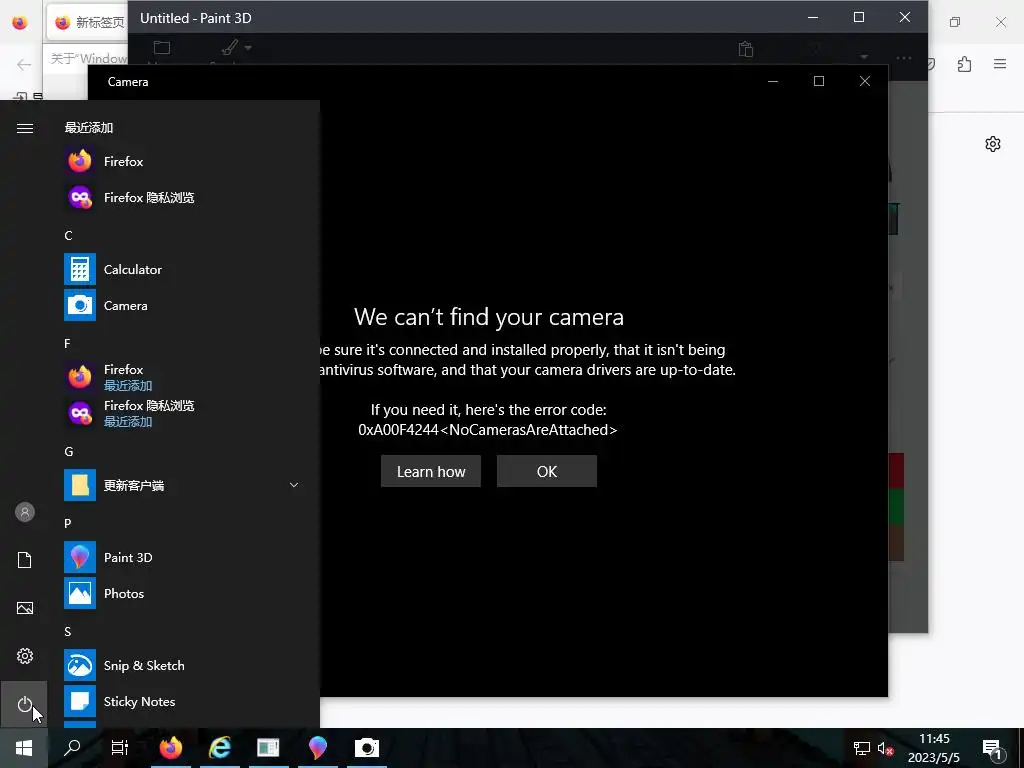
Task: Click Paint 3D paste clipboard icon
Action: tap(746, 49)
